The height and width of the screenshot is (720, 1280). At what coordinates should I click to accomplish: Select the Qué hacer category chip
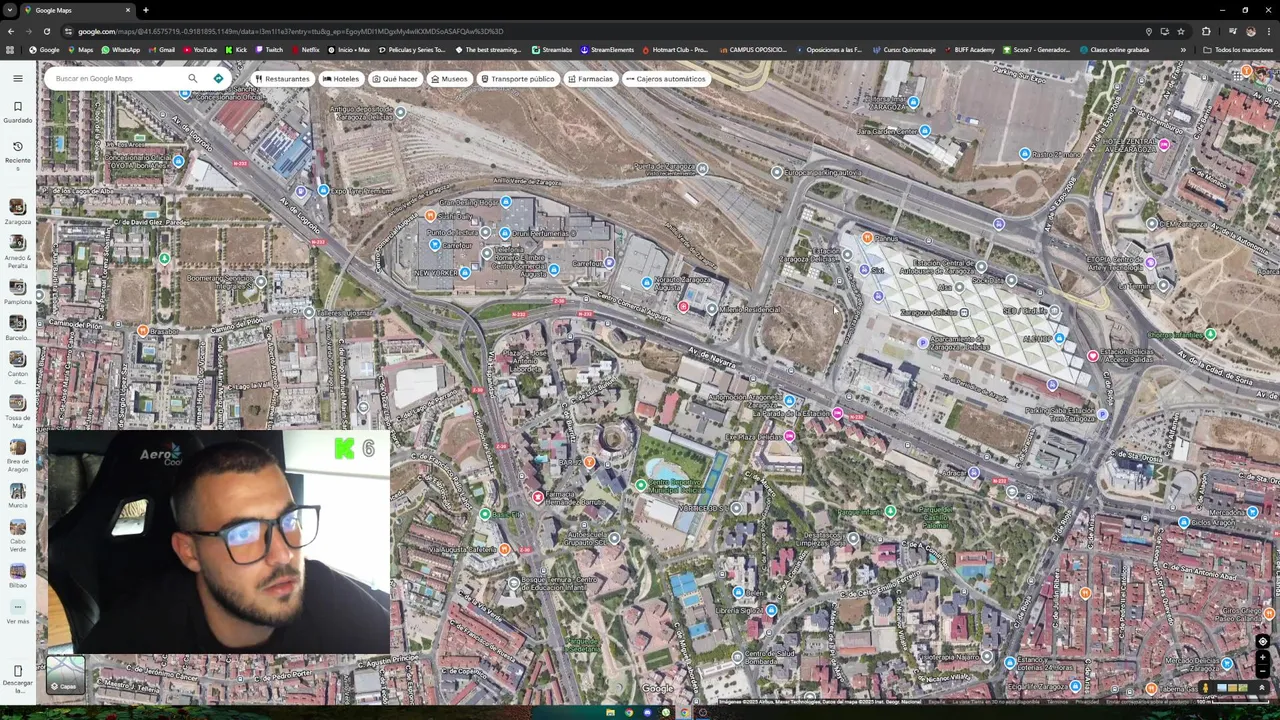[395, 79]
